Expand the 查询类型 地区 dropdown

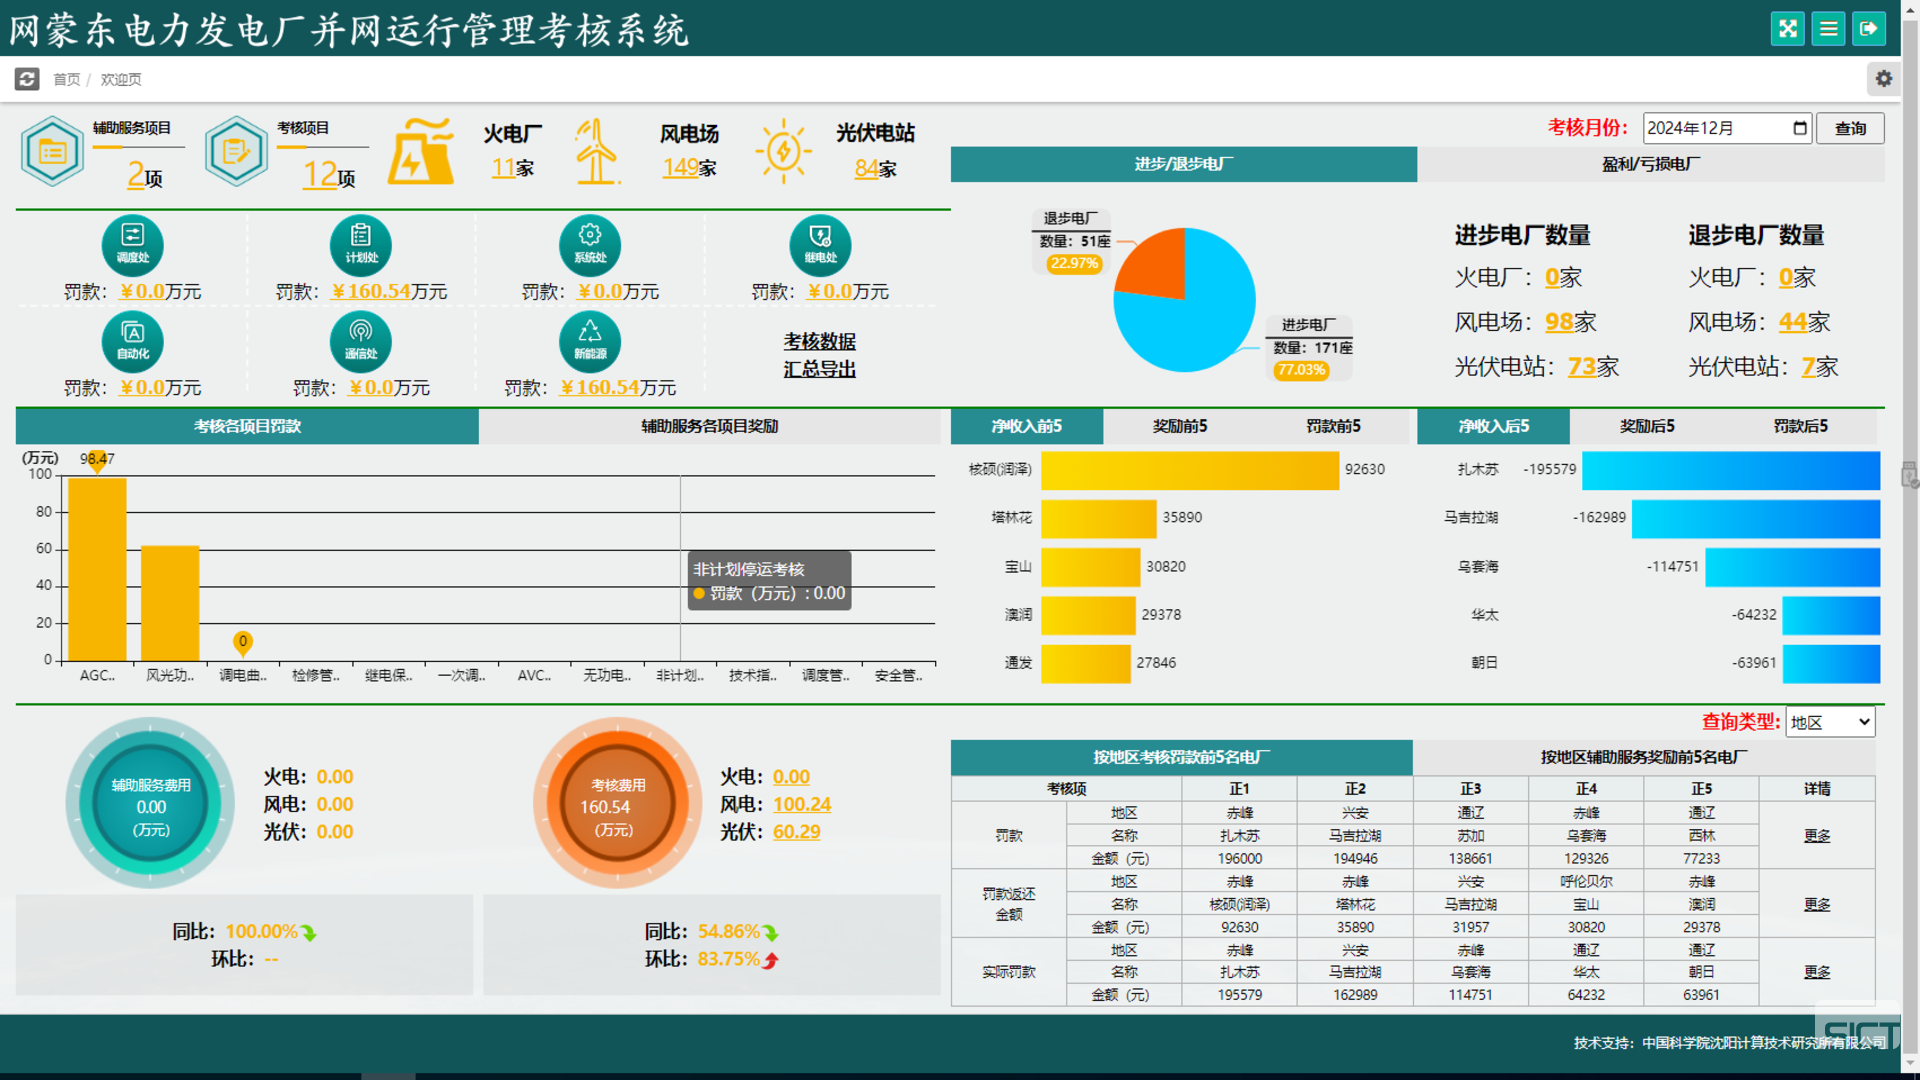(1829, 722)
